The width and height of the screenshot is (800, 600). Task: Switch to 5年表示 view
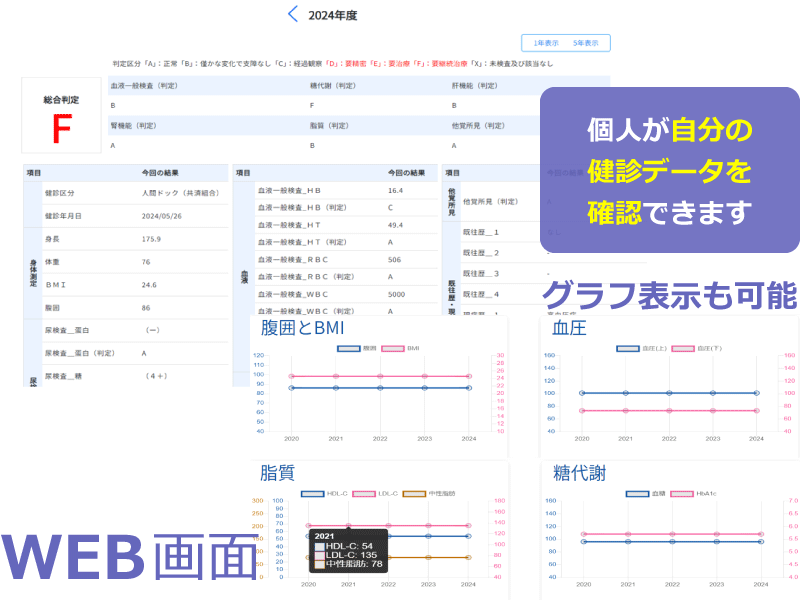[586, 43]
